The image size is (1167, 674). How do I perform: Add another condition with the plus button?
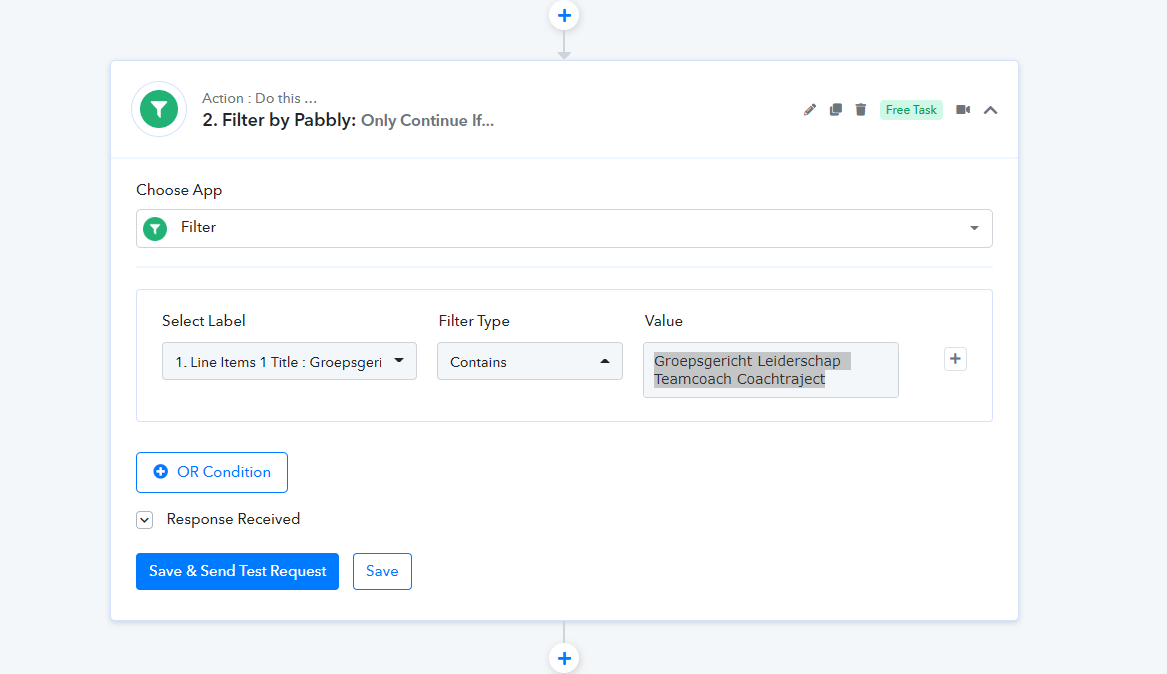956,359
